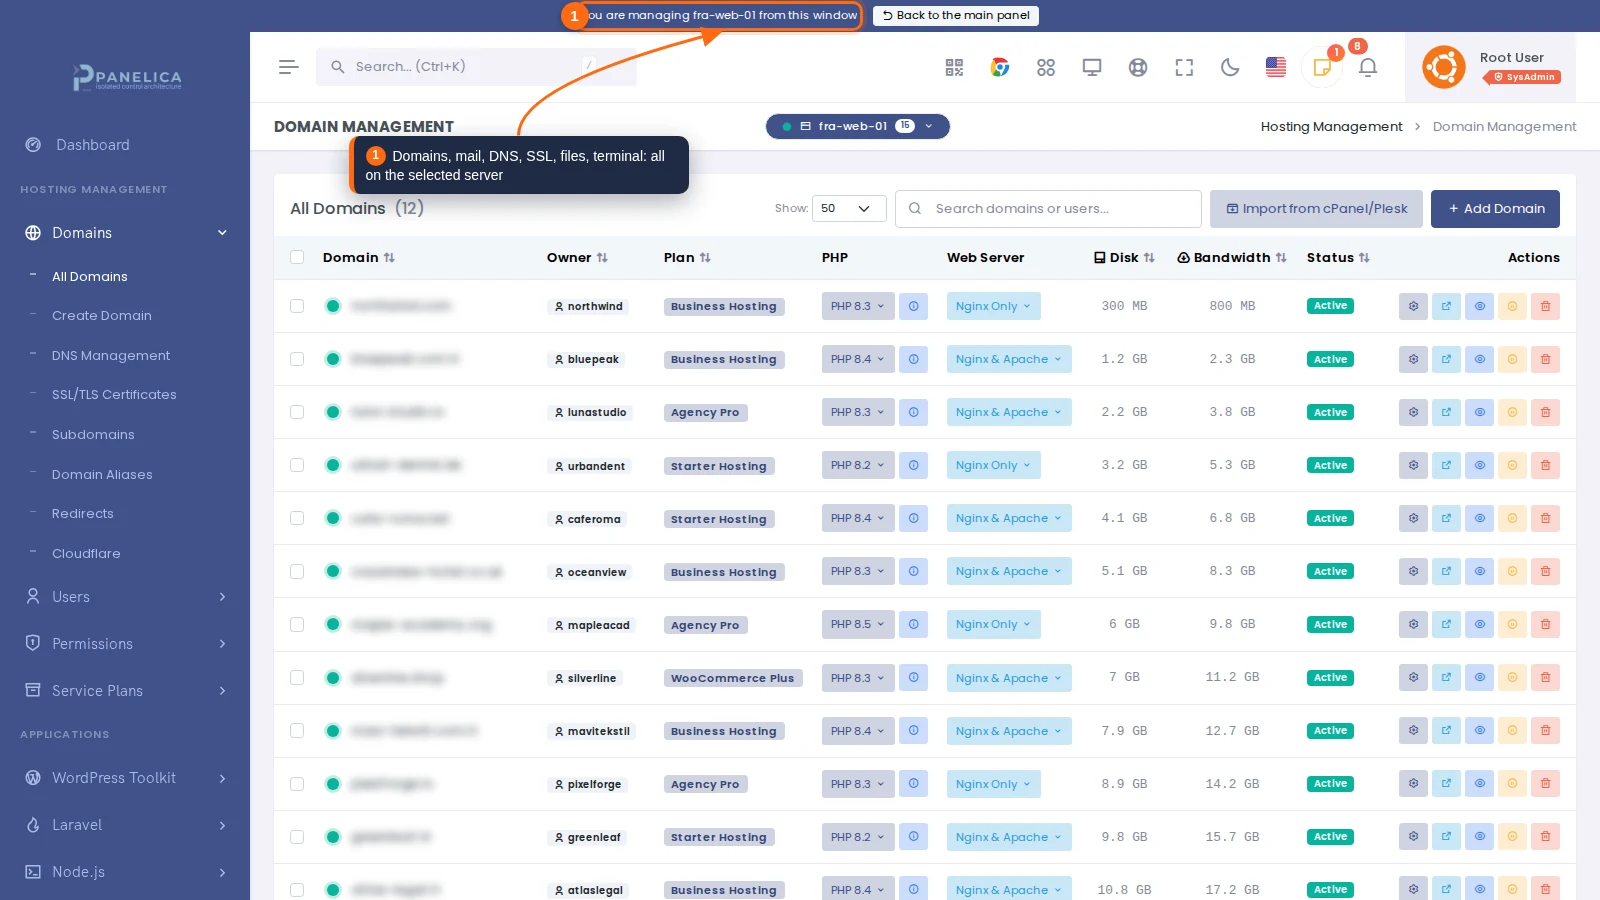The image size is (1600, 900).
Task: Open Subdomains submenu item
Action: click(93, 435)
